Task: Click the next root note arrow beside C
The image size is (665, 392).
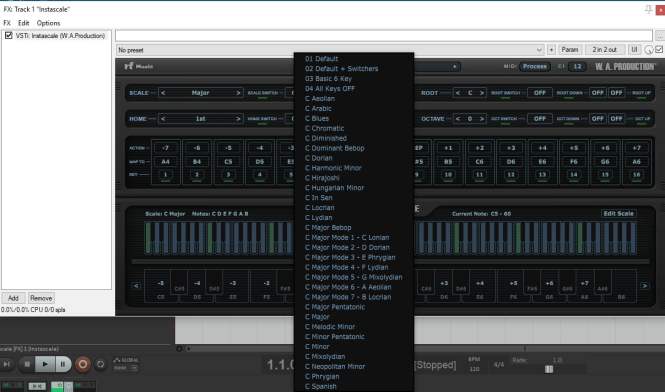Action: (482, 92)
